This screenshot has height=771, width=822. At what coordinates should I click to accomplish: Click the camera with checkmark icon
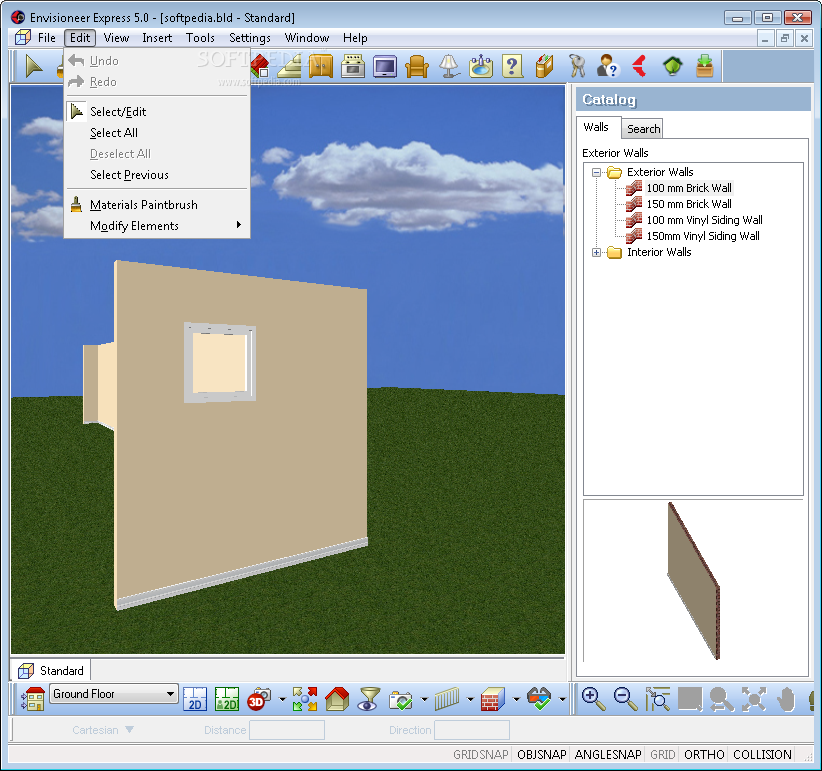tap(401, 699)
